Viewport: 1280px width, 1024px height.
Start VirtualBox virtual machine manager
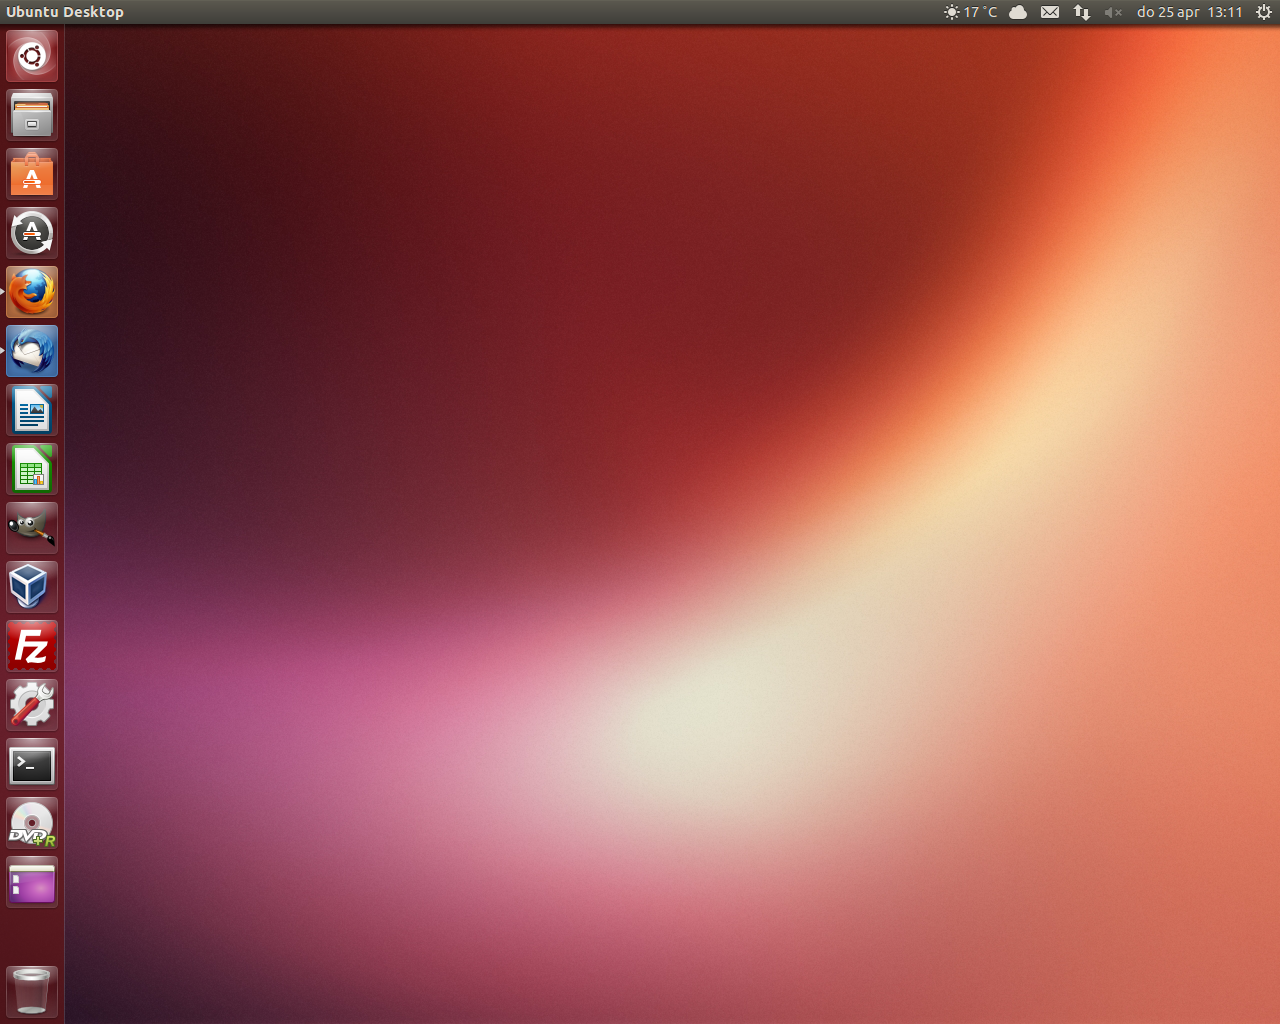pyautogui.click(x=31, y=586)
